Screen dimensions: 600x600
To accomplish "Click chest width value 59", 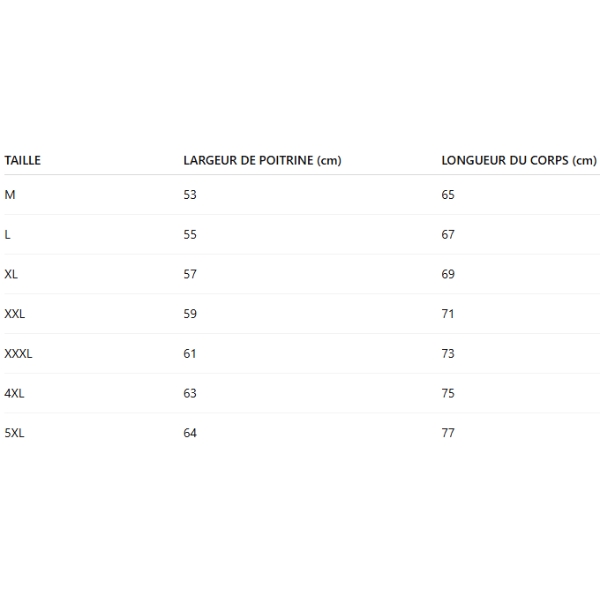I will point(190,314).
